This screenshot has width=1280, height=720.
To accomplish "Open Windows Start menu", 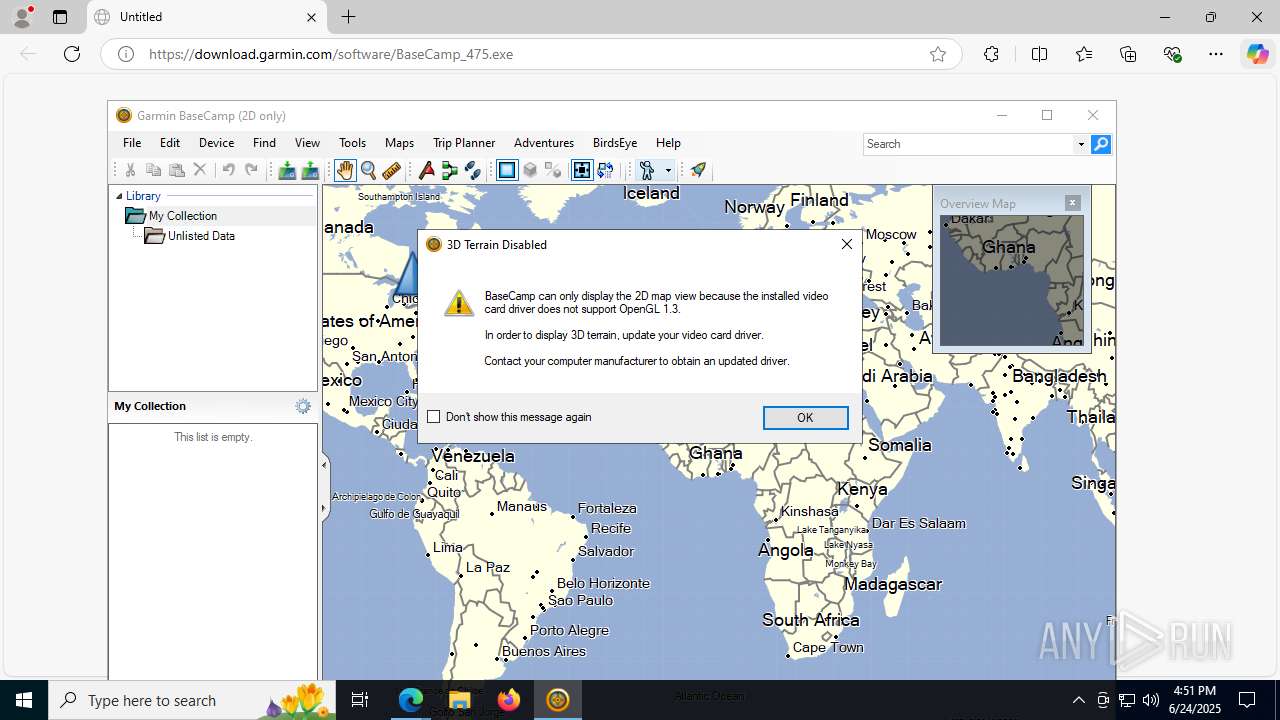I will [x=24, y=700].
